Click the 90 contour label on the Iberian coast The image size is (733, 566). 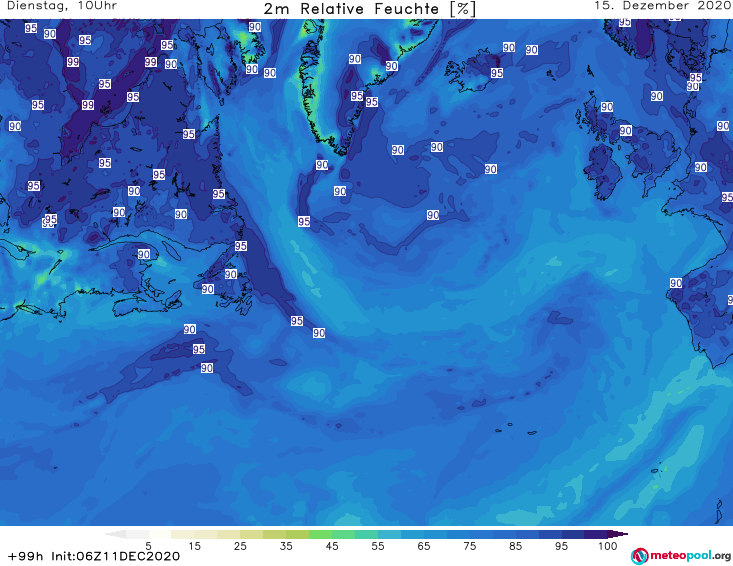676,283
